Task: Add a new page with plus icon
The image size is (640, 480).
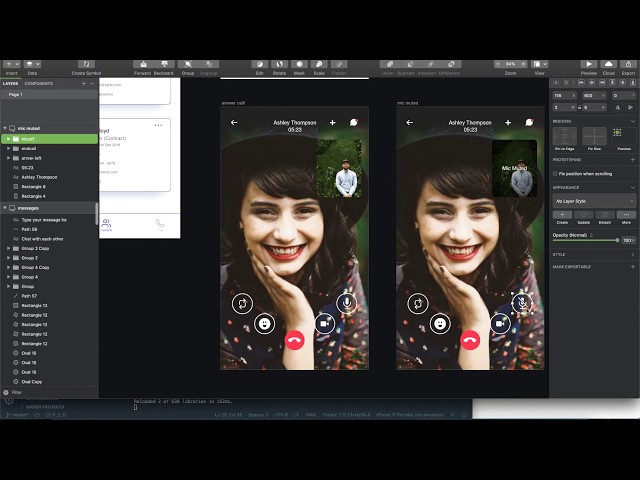Action: coord(84,84)
